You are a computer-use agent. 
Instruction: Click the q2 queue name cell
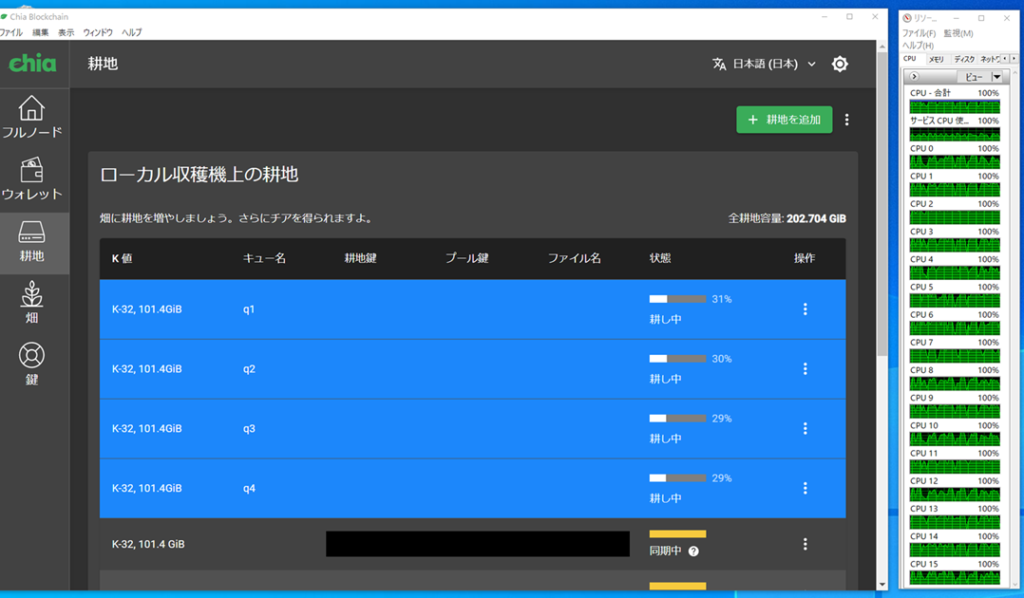[x=249, y=369]
